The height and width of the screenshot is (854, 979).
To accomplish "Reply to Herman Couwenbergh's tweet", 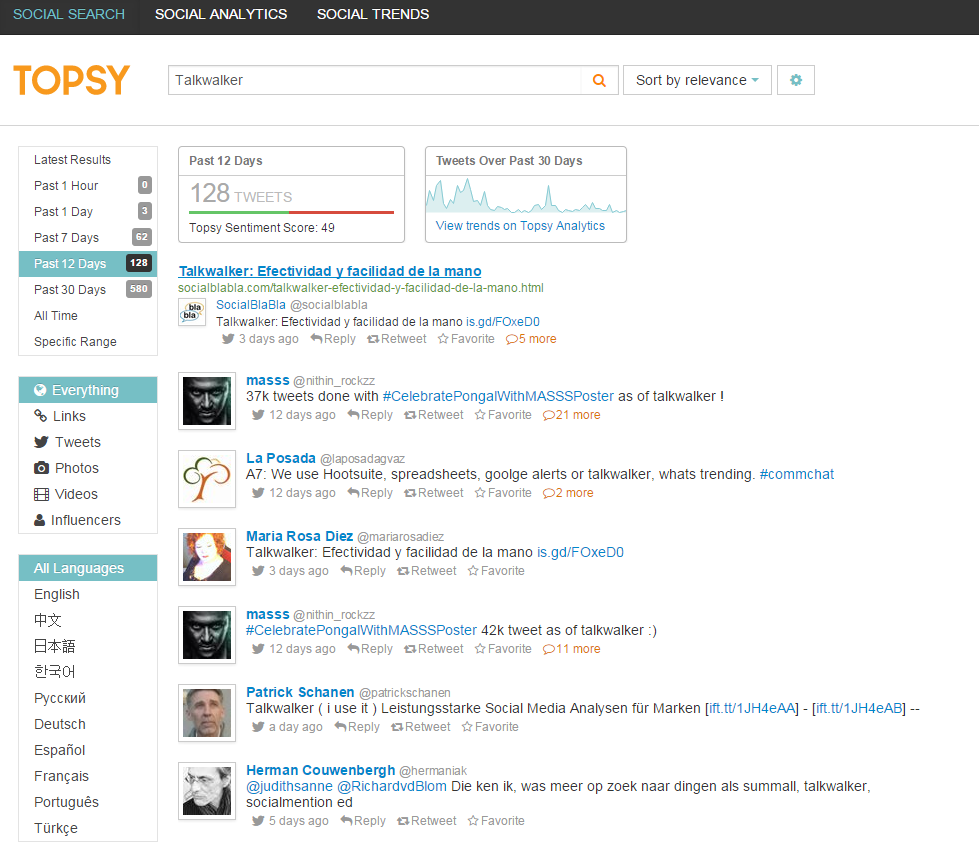I will pos(363,820).
